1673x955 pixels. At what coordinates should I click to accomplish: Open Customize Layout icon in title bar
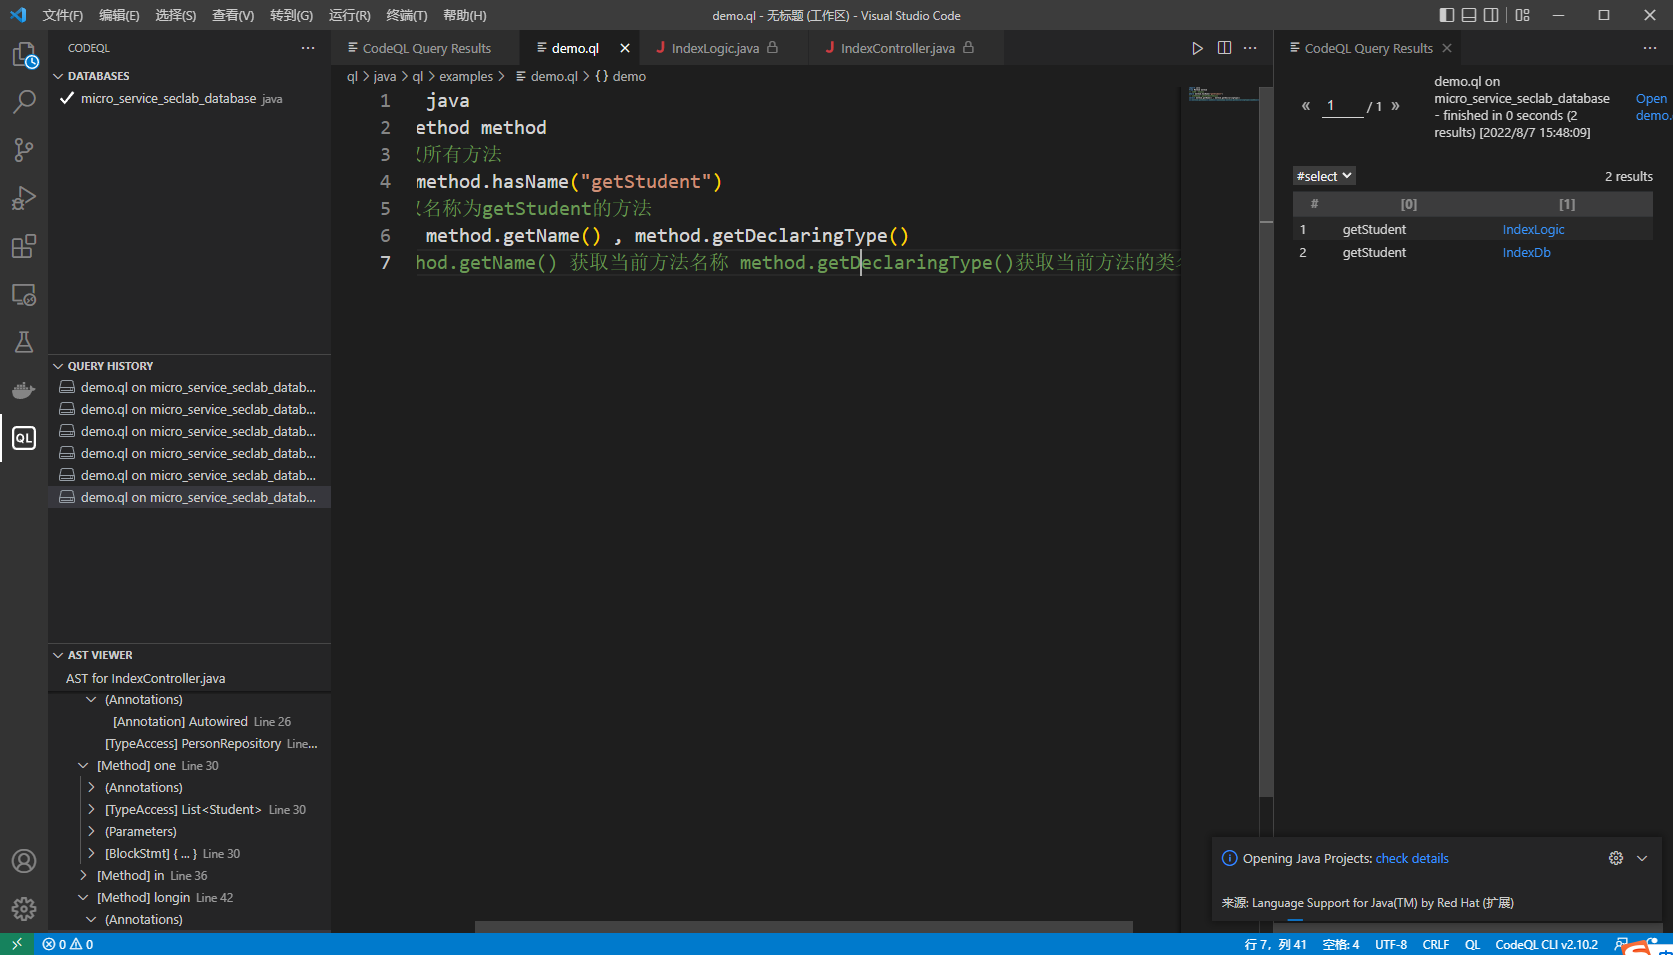pyautogui.click(x=1522, y=15)
